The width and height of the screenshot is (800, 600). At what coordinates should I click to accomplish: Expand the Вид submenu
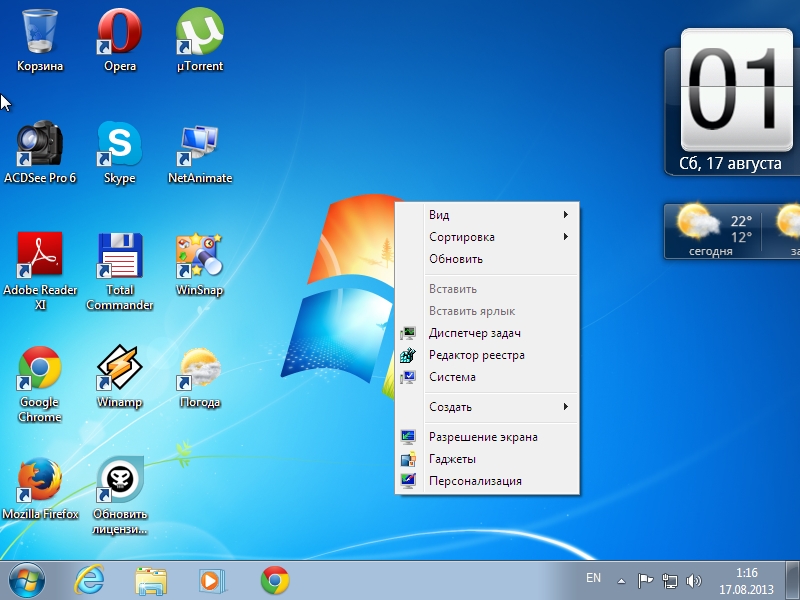[487, 215]
